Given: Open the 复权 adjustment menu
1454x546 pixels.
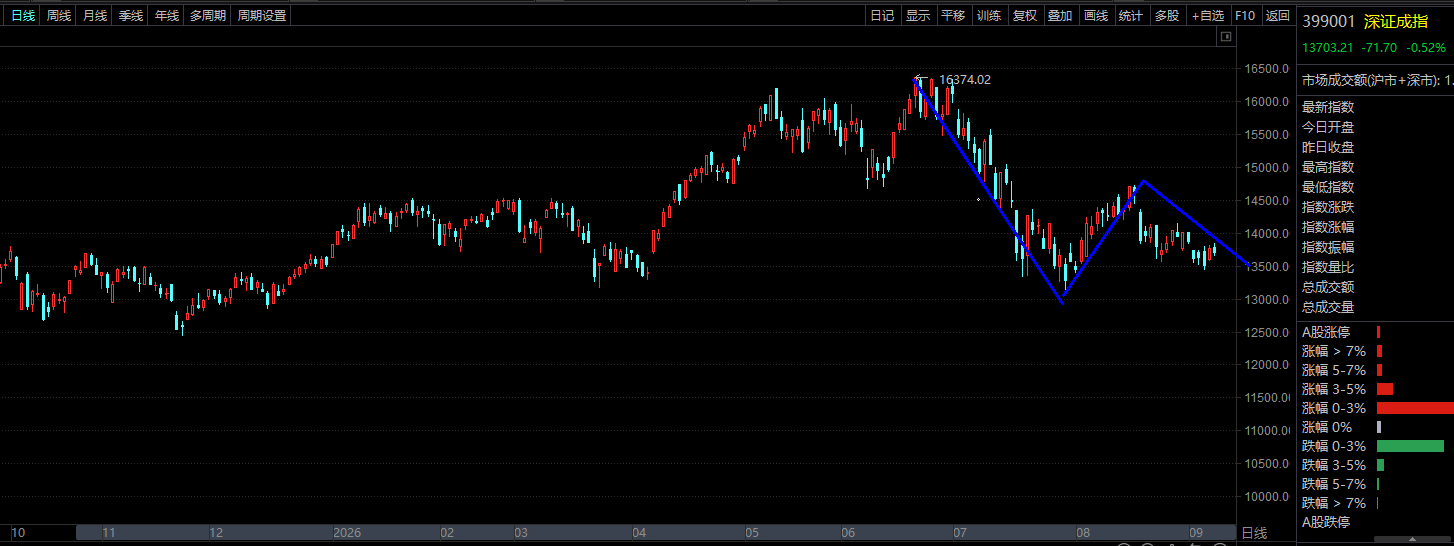Looking at the screenshot, I should coord(1025,15).
